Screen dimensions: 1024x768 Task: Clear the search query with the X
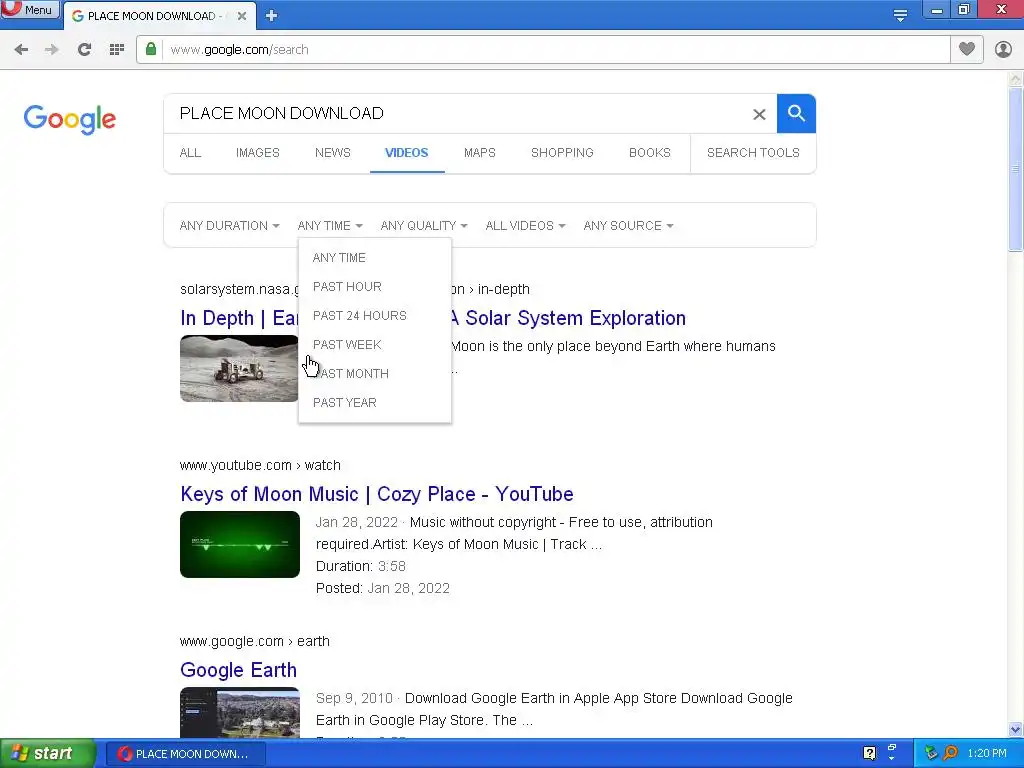(x=759, y=114)
